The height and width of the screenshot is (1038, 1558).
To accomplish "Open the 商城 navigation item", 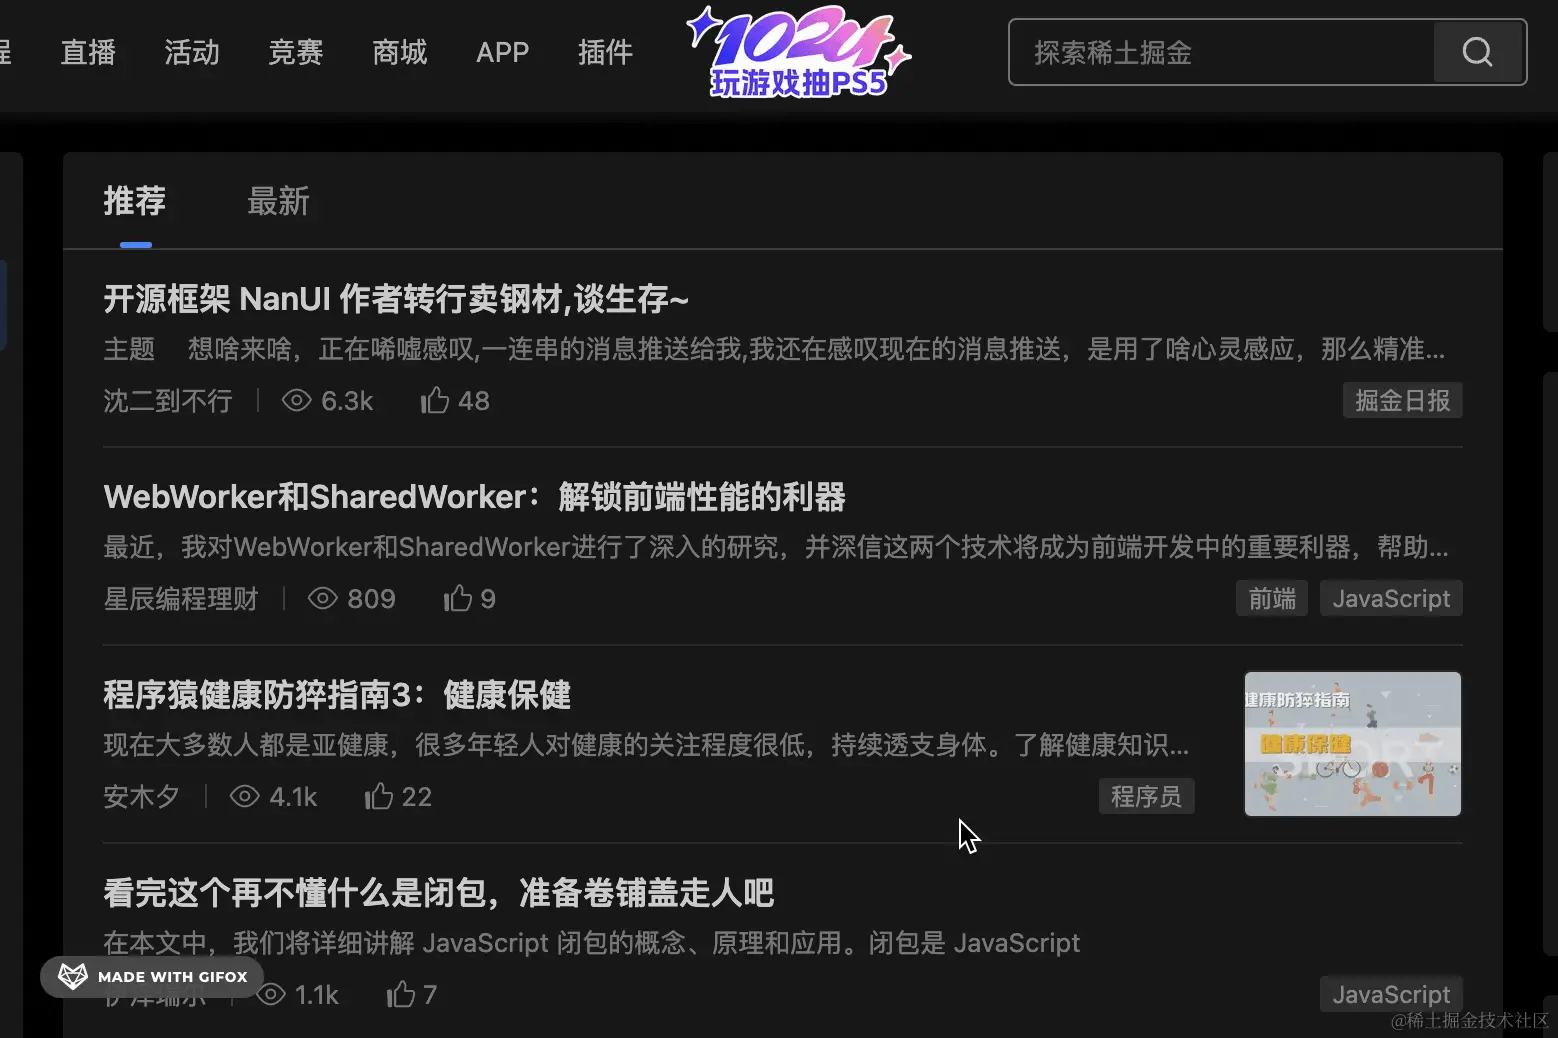I will (x=400, y=52).
